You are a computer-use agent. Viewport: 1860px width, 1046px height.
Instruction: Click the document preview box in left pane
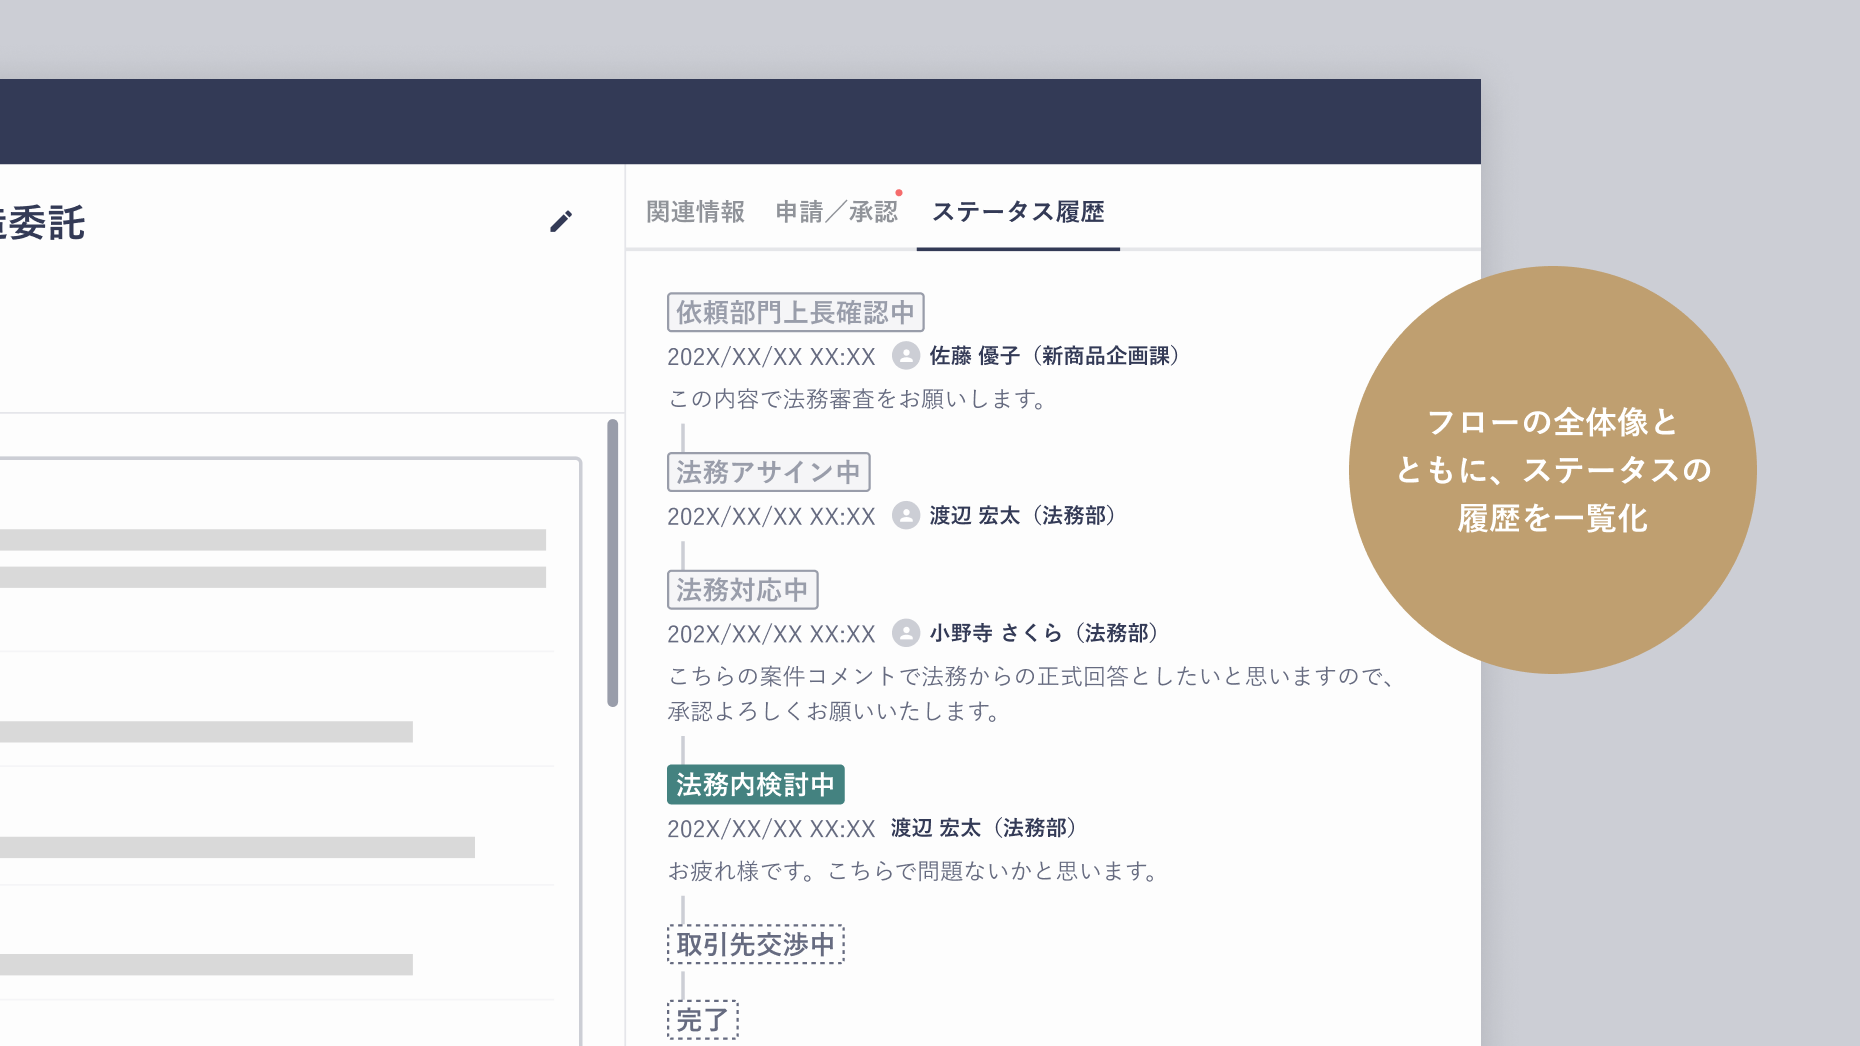click(290, 752)
